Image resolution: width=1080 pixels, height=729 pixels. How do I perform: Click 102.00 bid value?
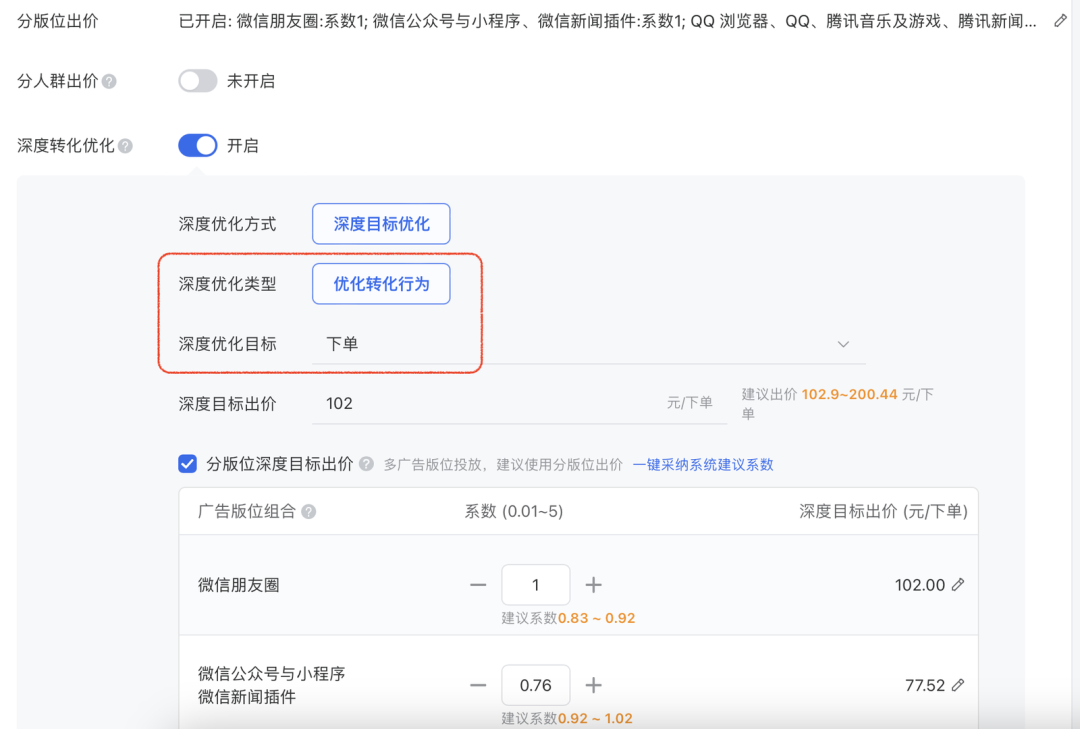(x=920, y=585)
